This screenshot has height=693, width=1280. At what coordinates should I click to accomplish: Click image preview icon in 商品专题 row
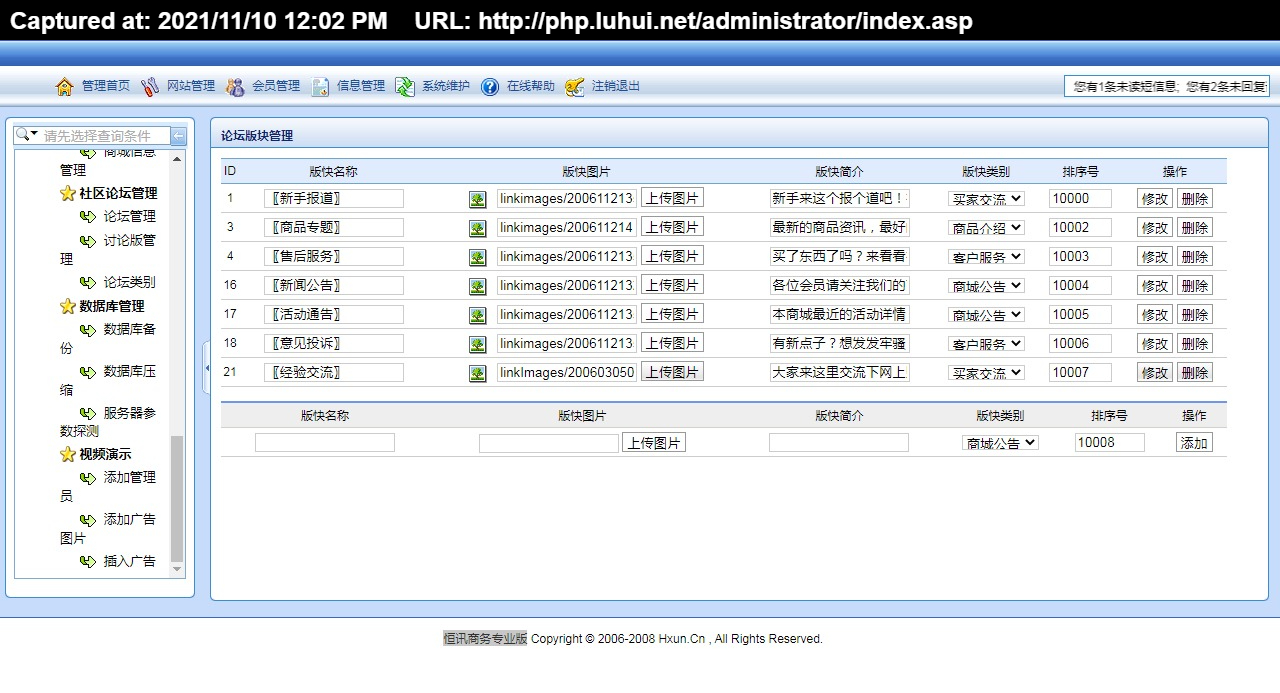(478, 229)
